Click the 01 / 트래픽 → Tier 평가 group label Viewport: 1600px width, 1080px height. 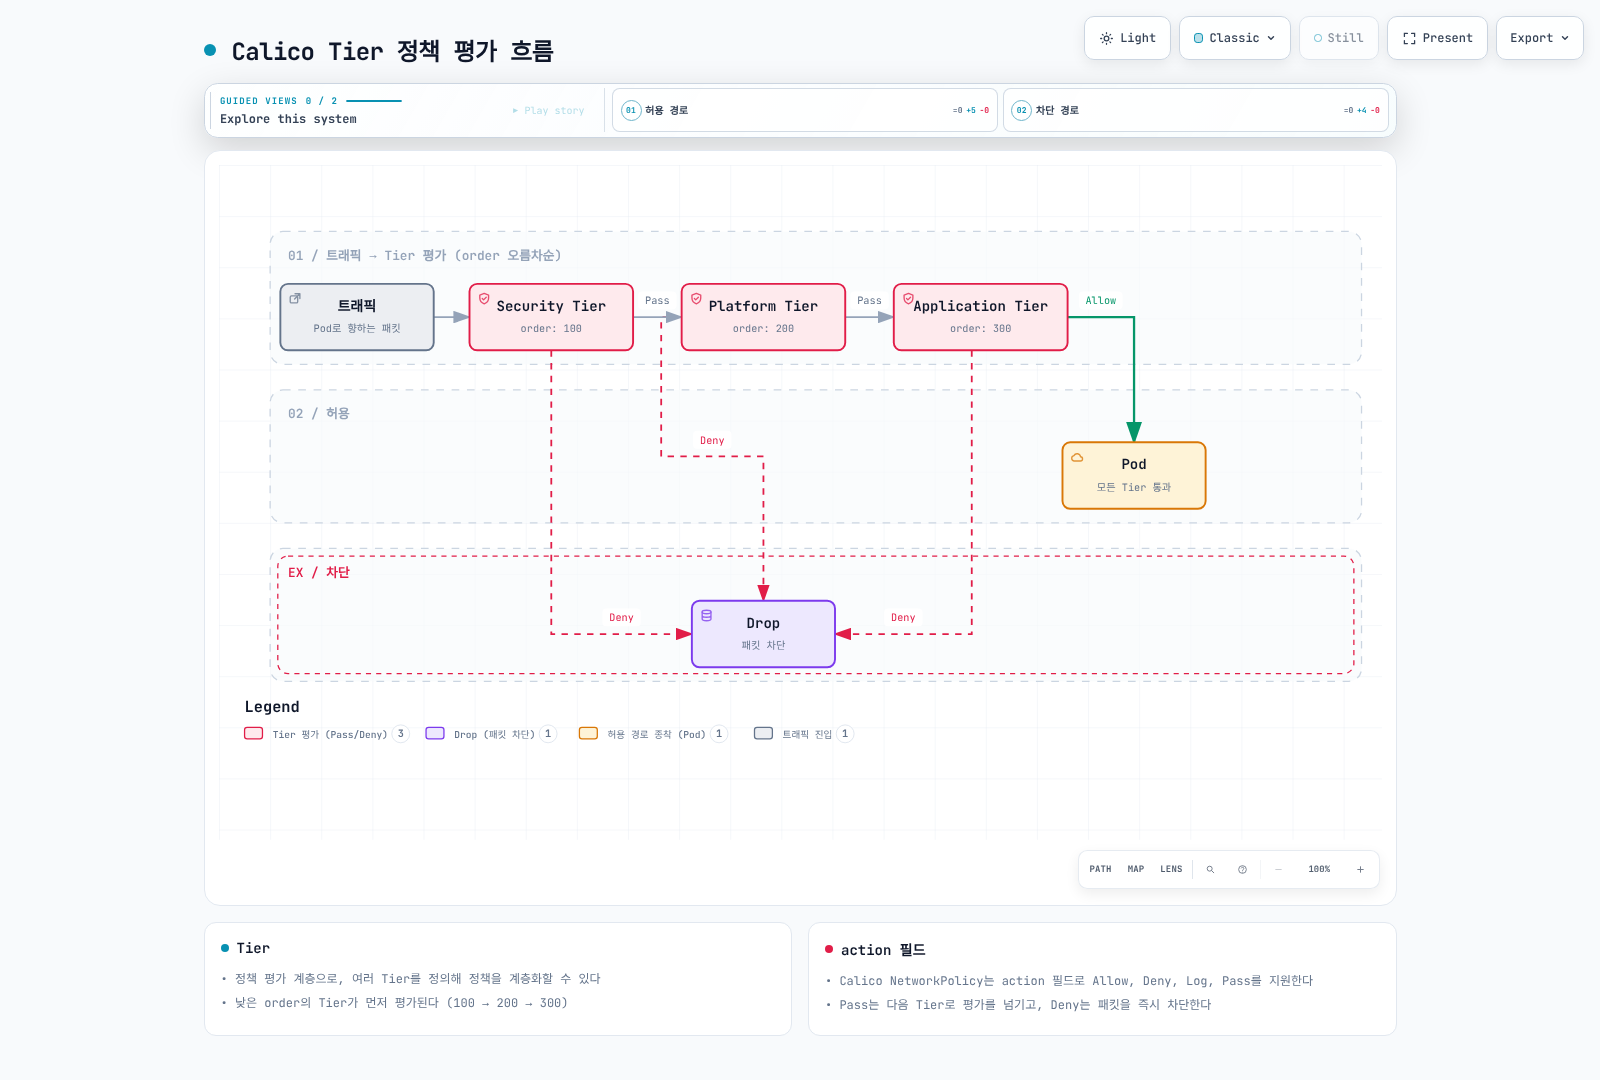(x=424, y=255)
